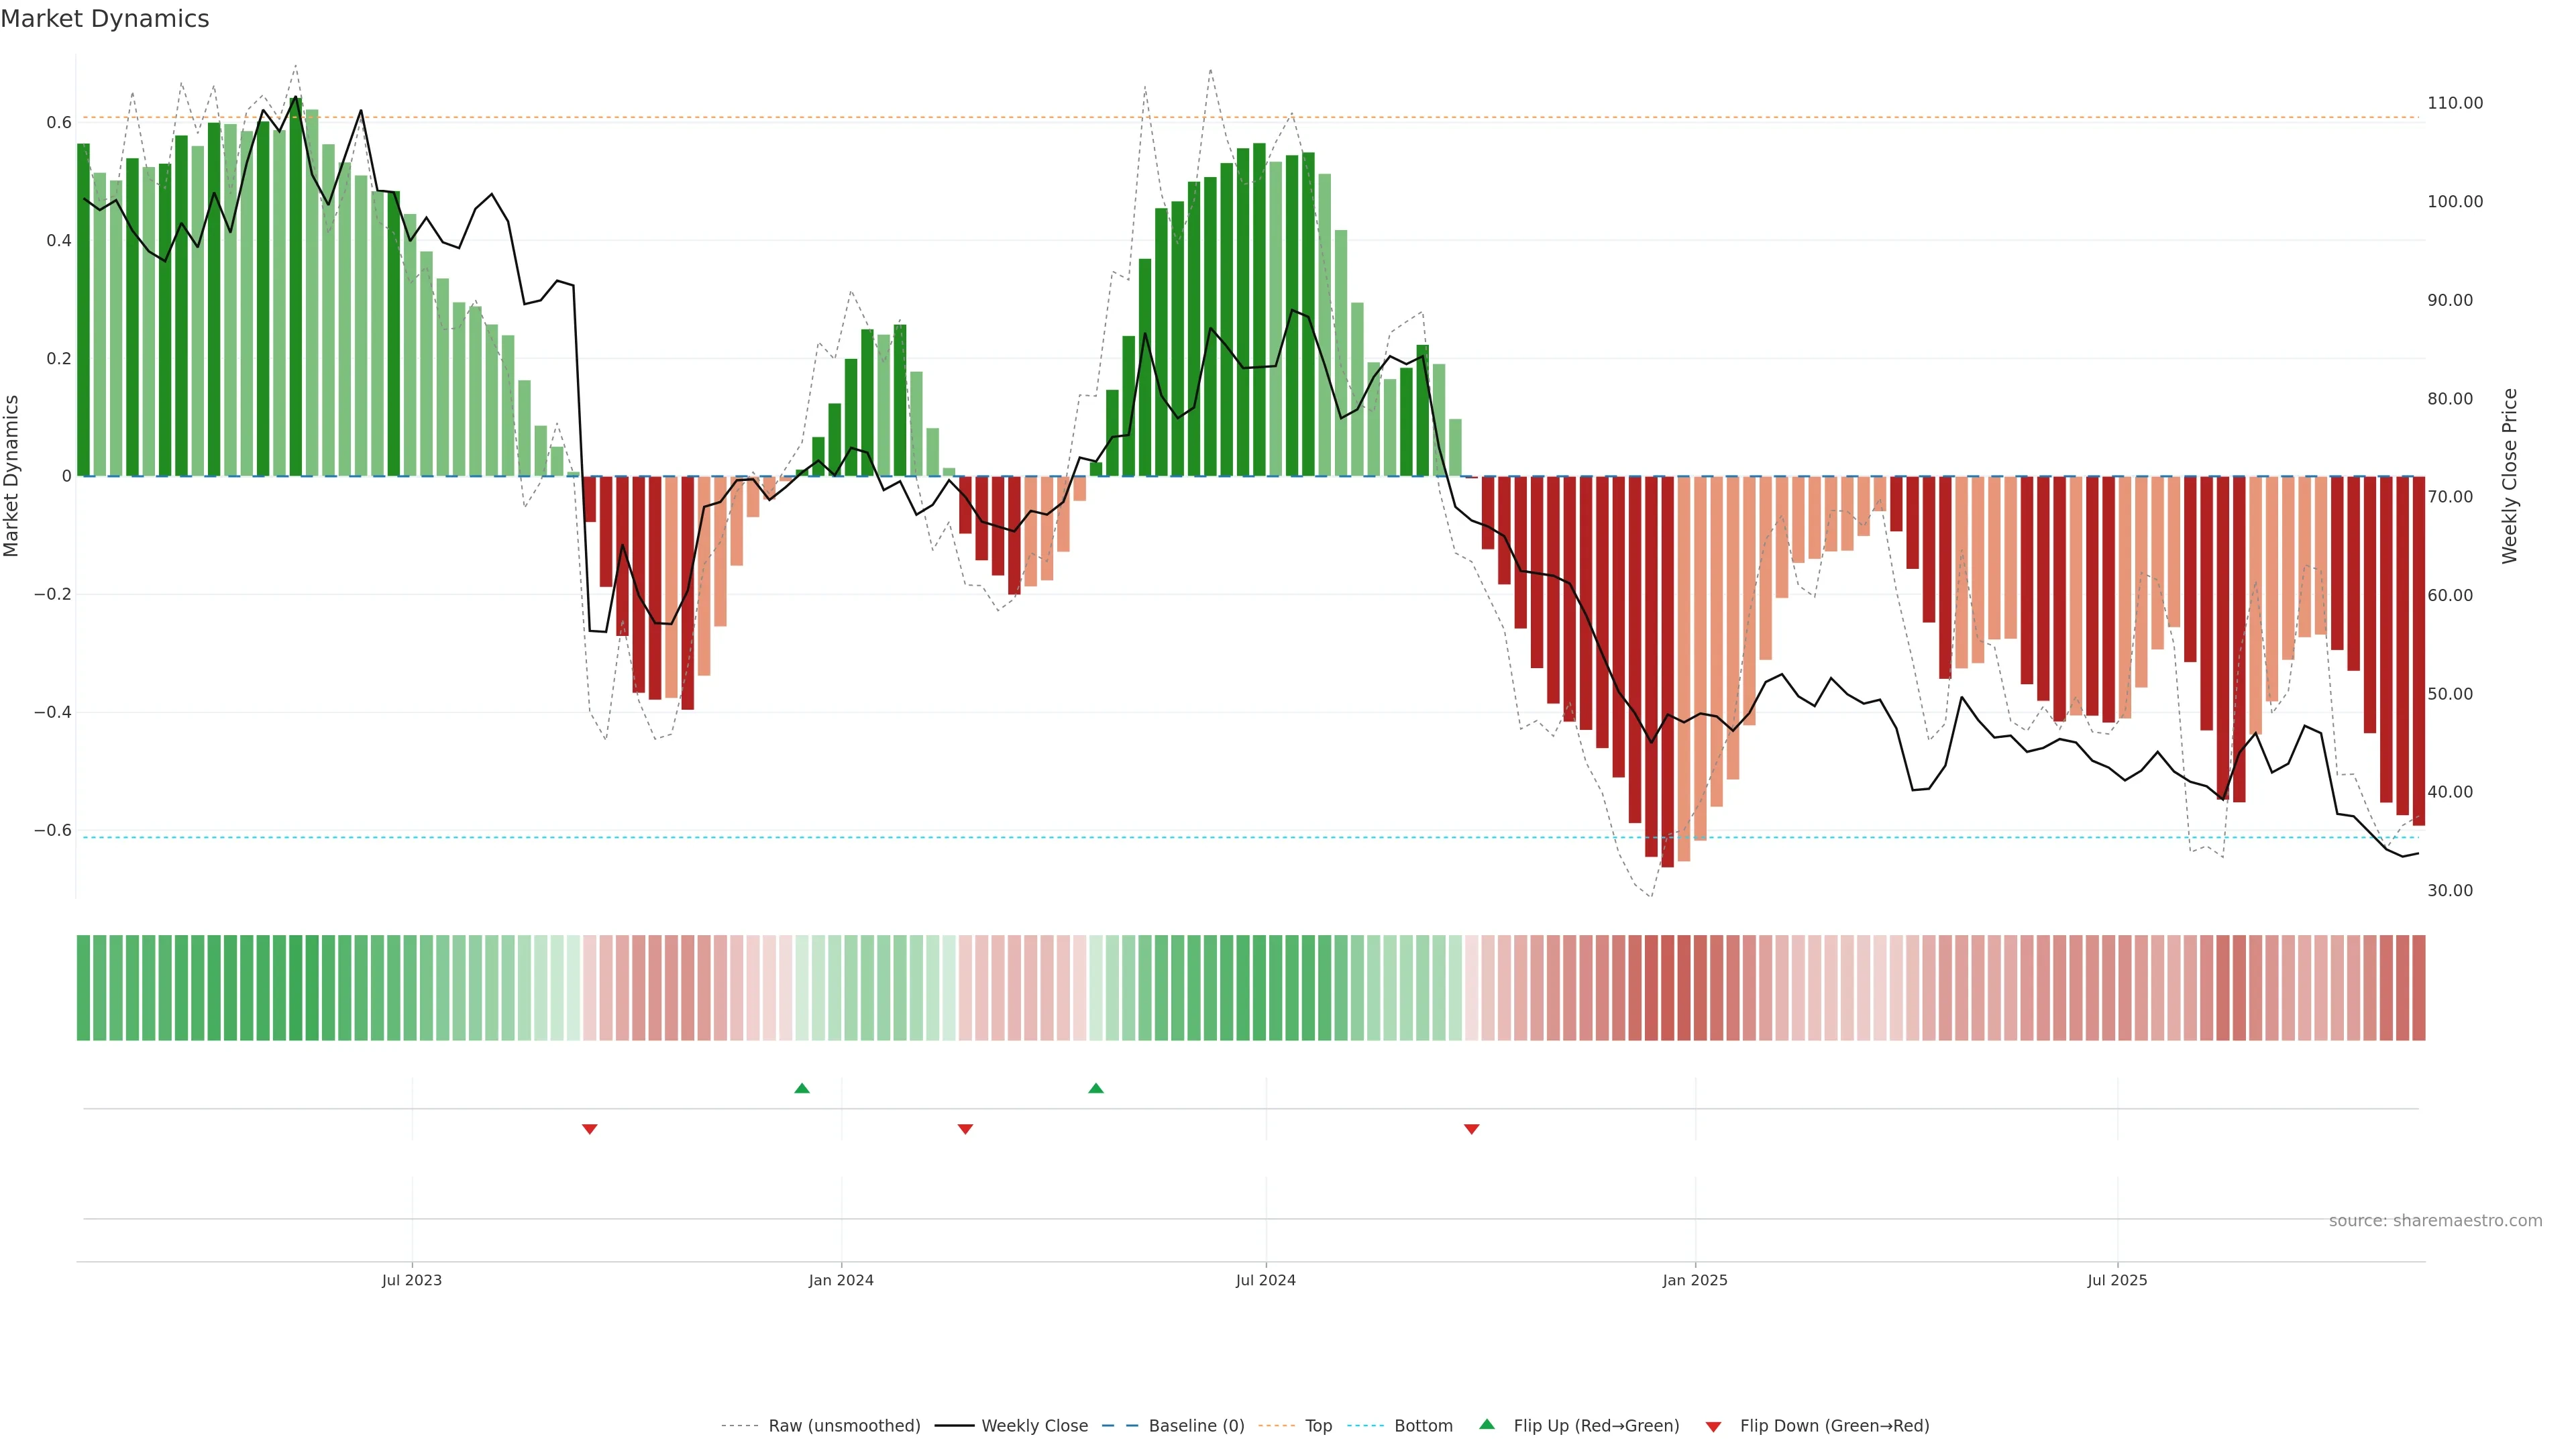Viewport: 2576px width, 1449px height.
Task: Click the source: sharemaestro.com text
Action: 2435,1221
